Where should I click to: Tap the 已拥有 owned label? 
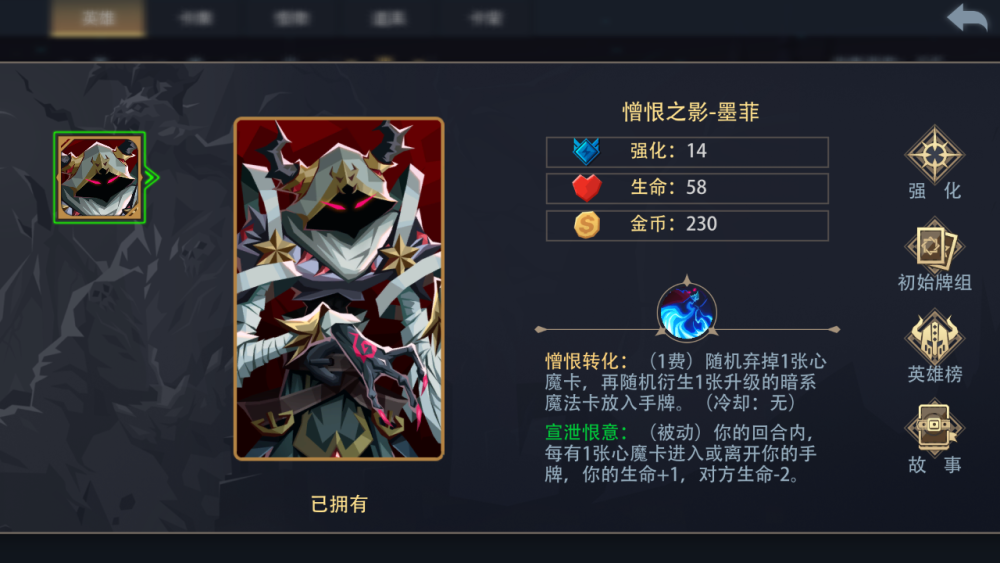tap(339, 504)
